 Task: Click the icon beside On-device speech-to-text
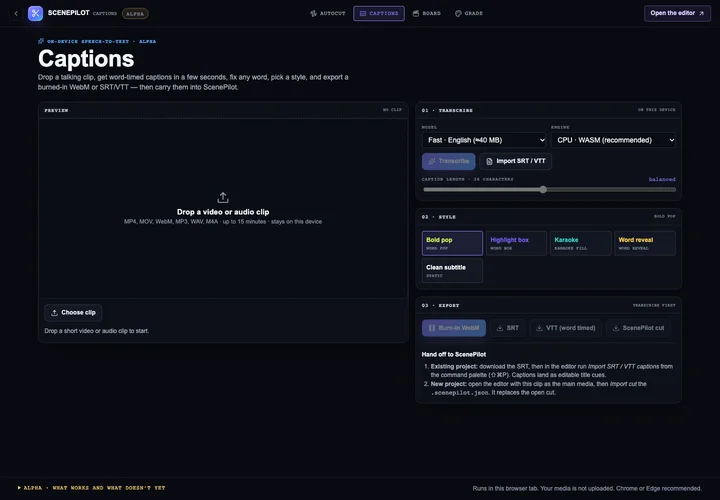(x=41, y=41)
